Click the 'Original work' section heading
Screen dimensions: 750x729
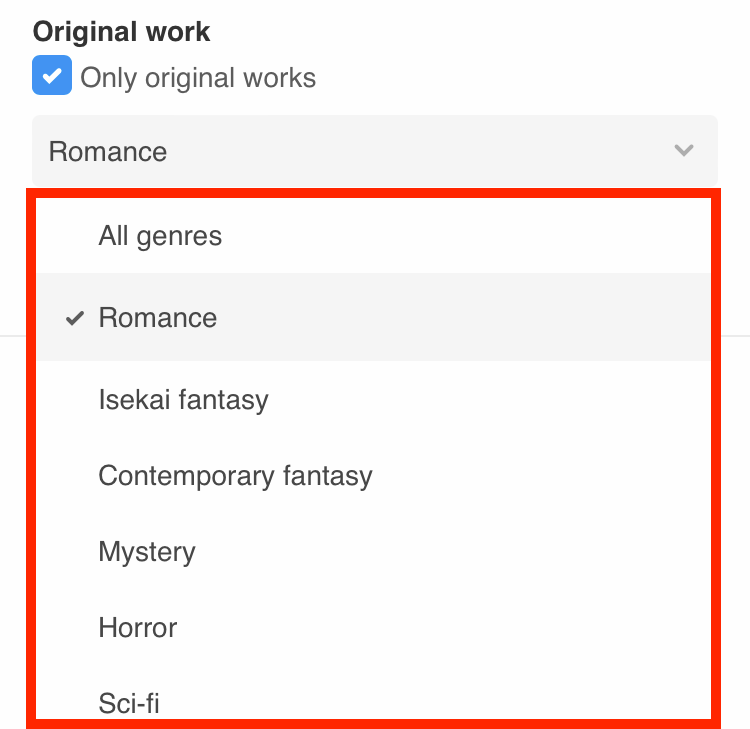click(121, 31)
